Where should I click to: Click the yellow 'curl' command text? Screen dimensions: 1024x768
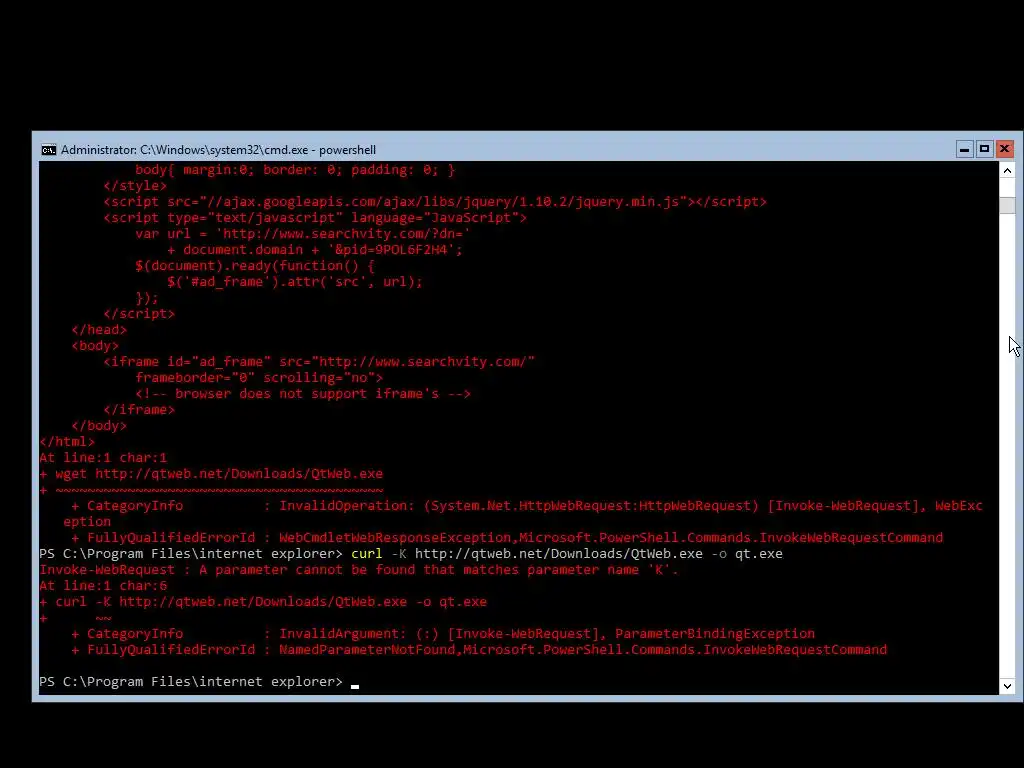[x=366, y=554]
